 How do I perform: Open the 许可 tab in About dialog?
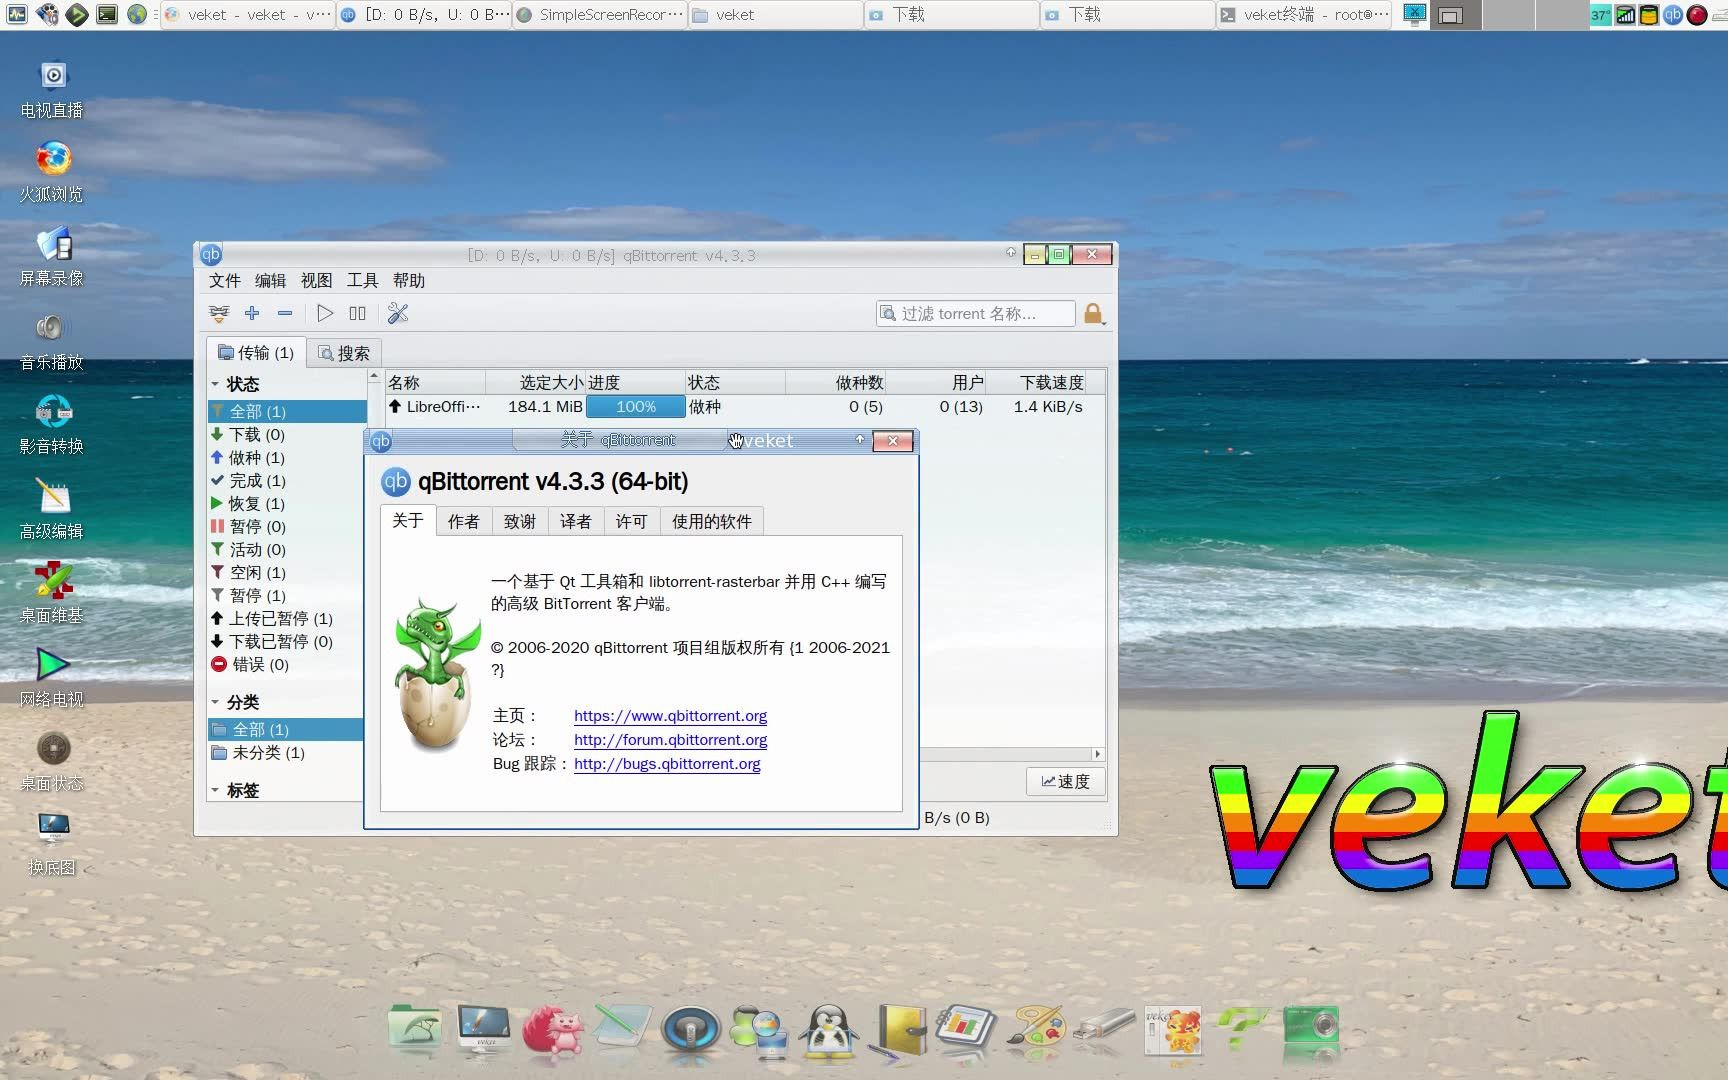(x=631, y=522)
